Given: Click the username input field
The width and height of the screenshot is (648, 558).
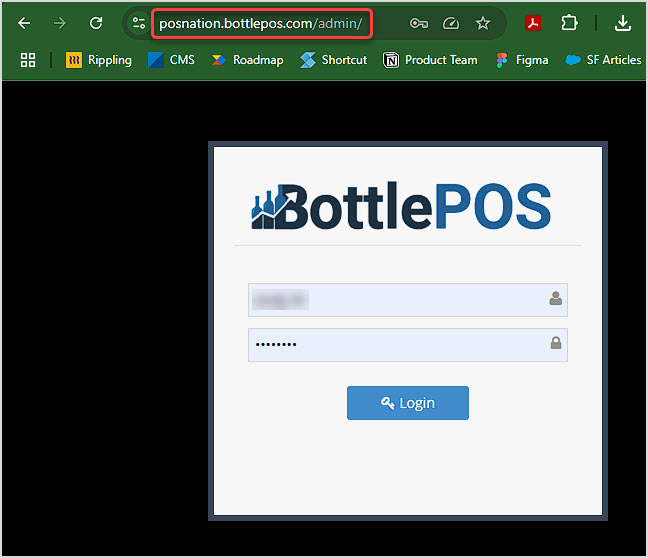Looking at the screenshot, I should [408, 300].
